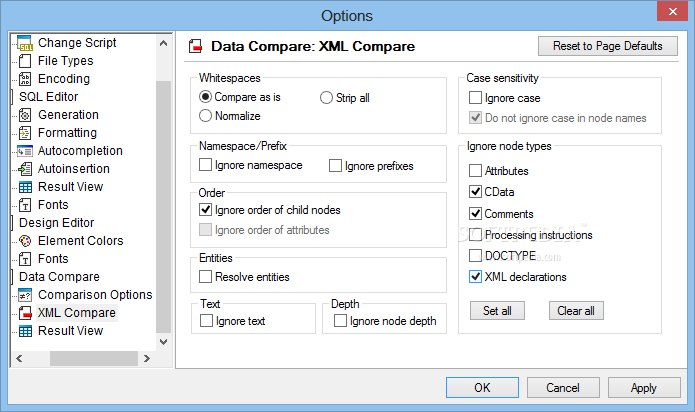Image resolution: width=695 pixels, height=412 pixels.
Task: Click the Generation gear icon
Action: tap(25, 115)
